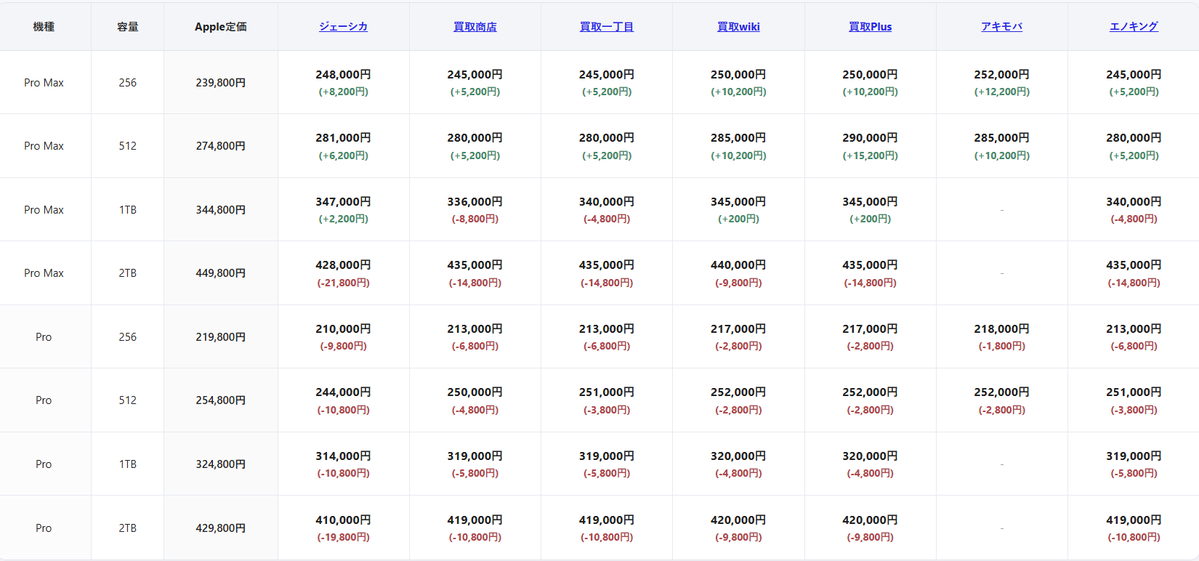Screen dimensions: 1199x561
Task: Visit the 買取wiki link
Action: coord(738,27)
